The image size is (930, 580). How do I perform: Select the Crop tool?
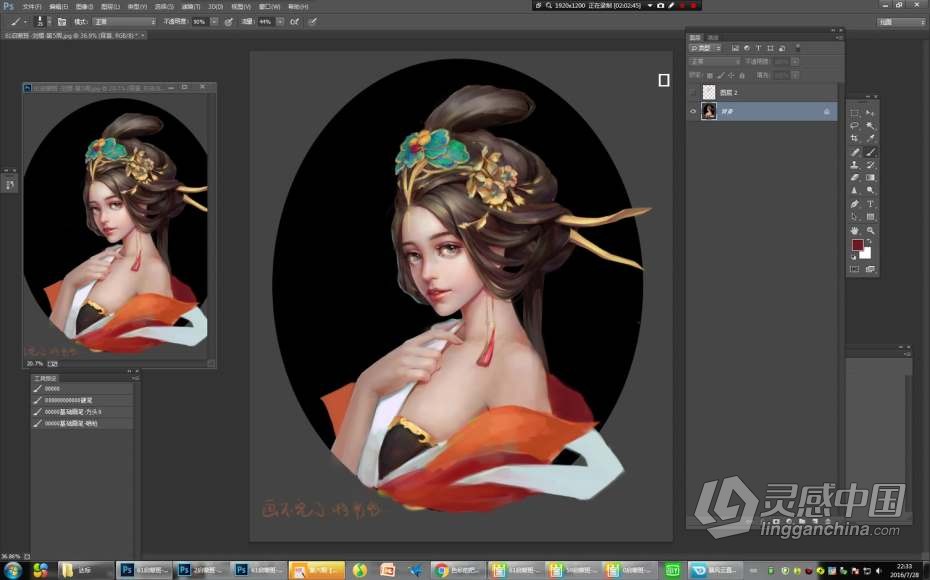854,138
